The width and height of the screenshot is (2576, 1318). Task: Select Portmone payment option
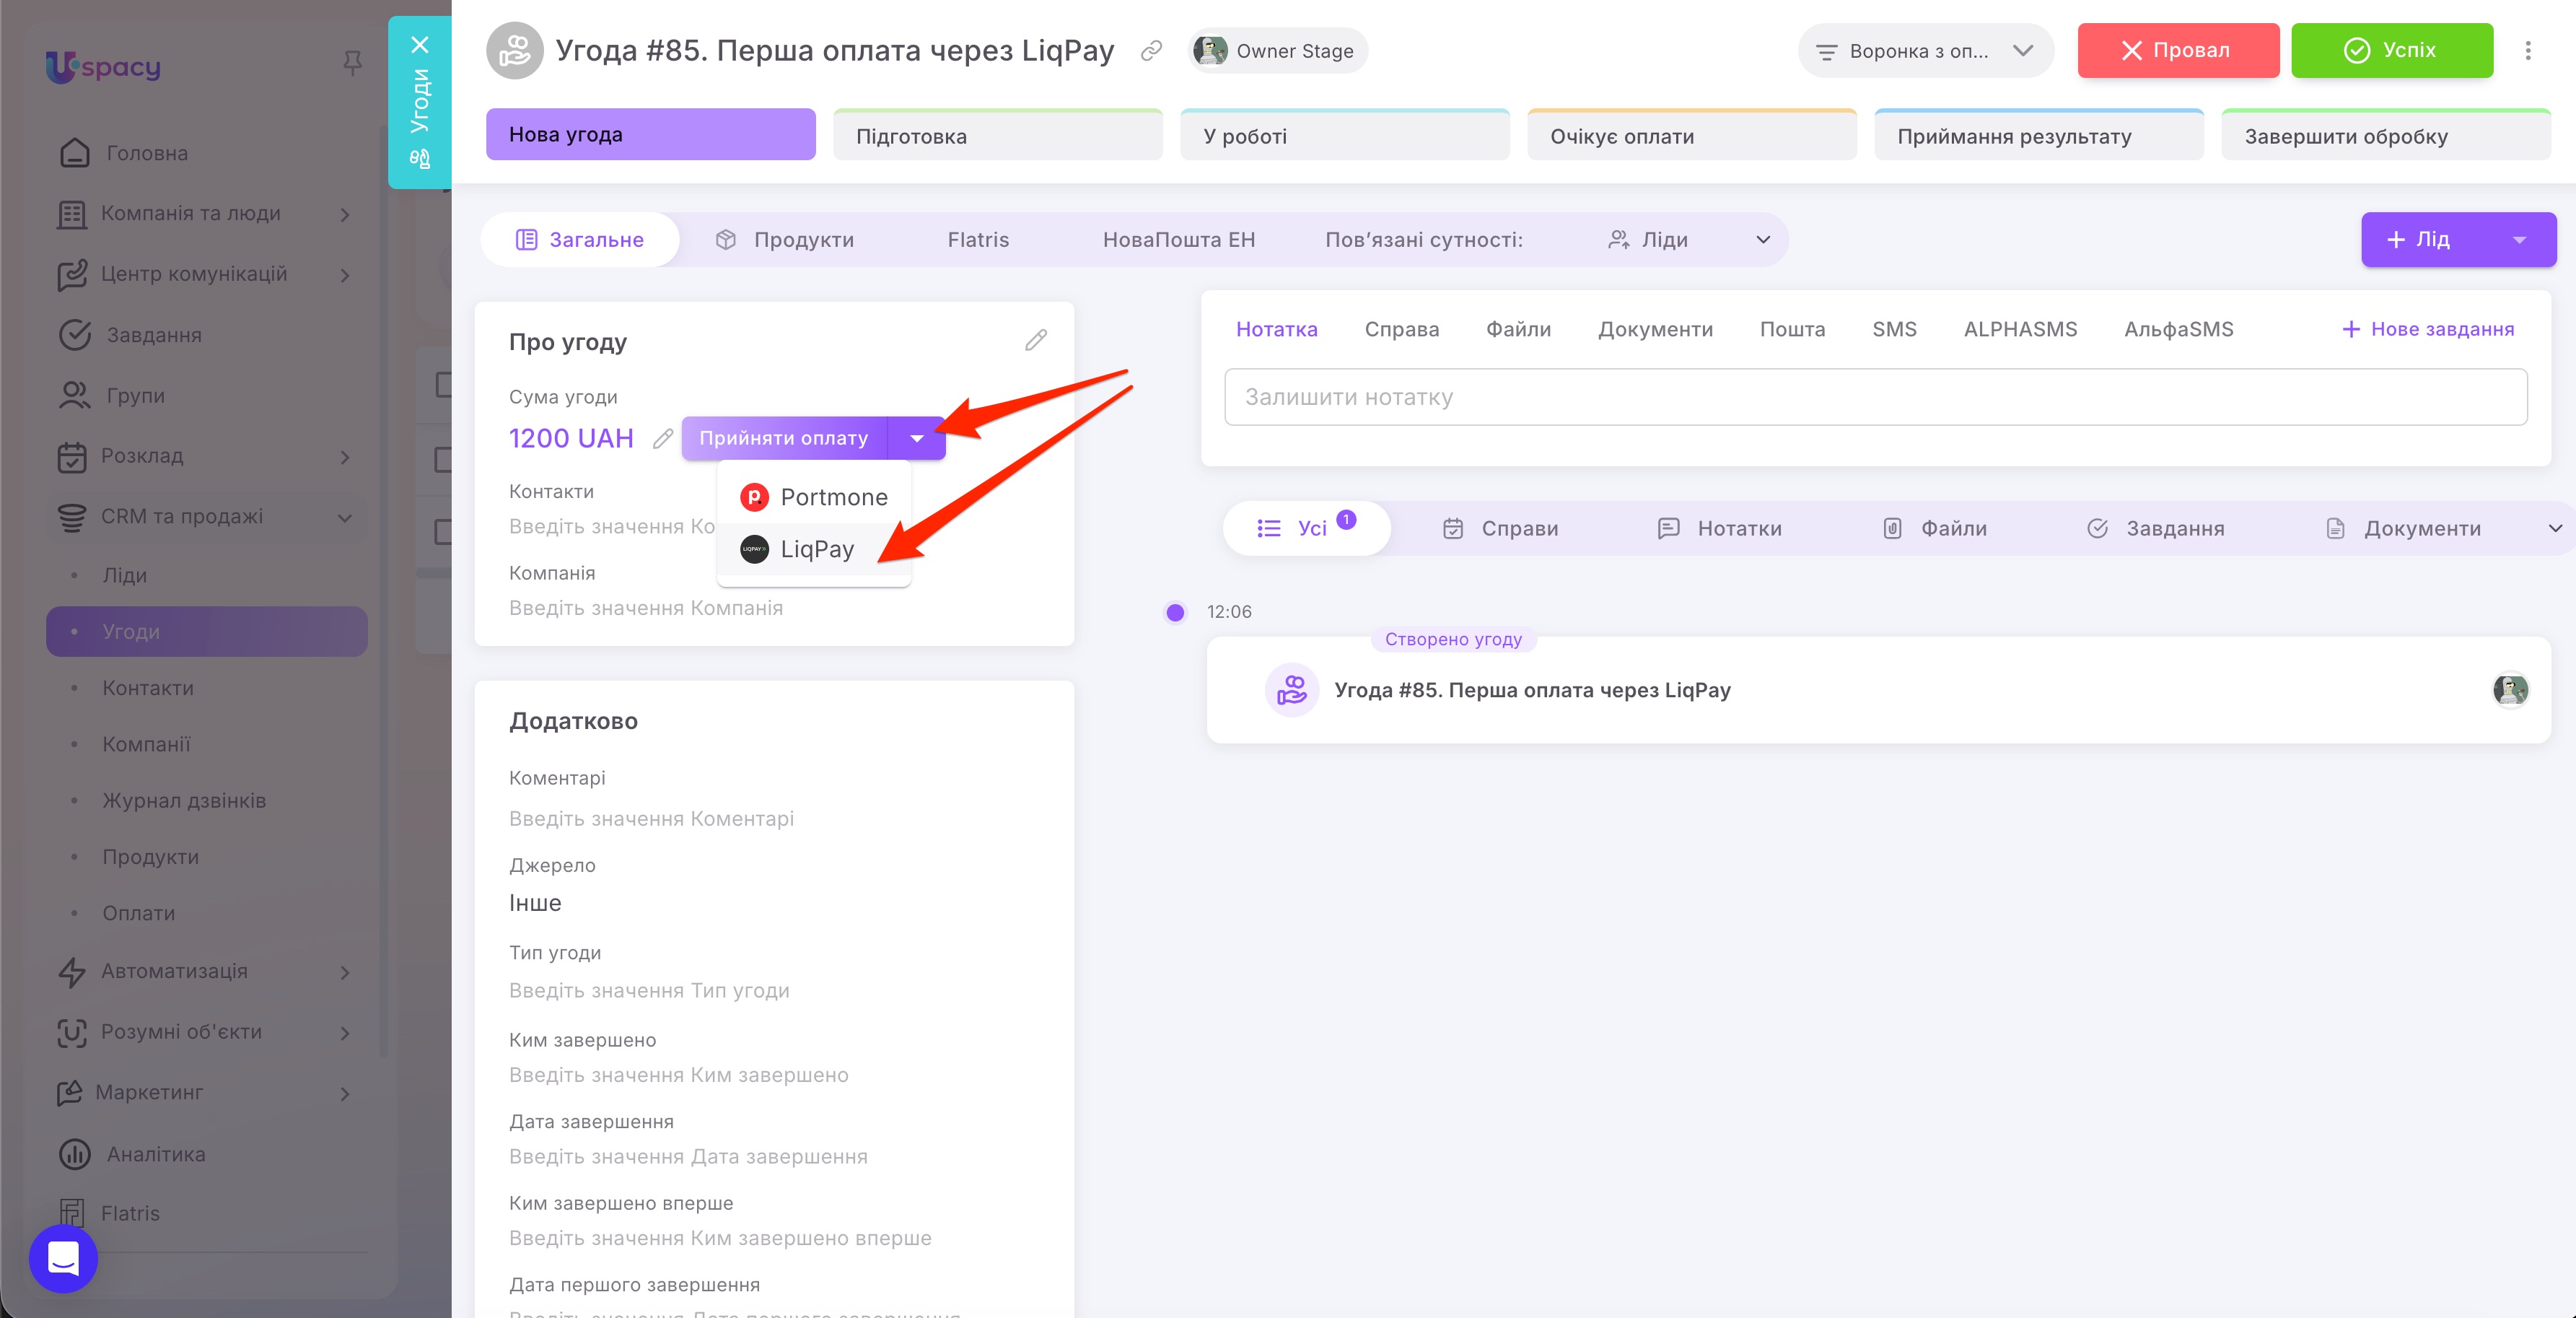click(814, 497)
